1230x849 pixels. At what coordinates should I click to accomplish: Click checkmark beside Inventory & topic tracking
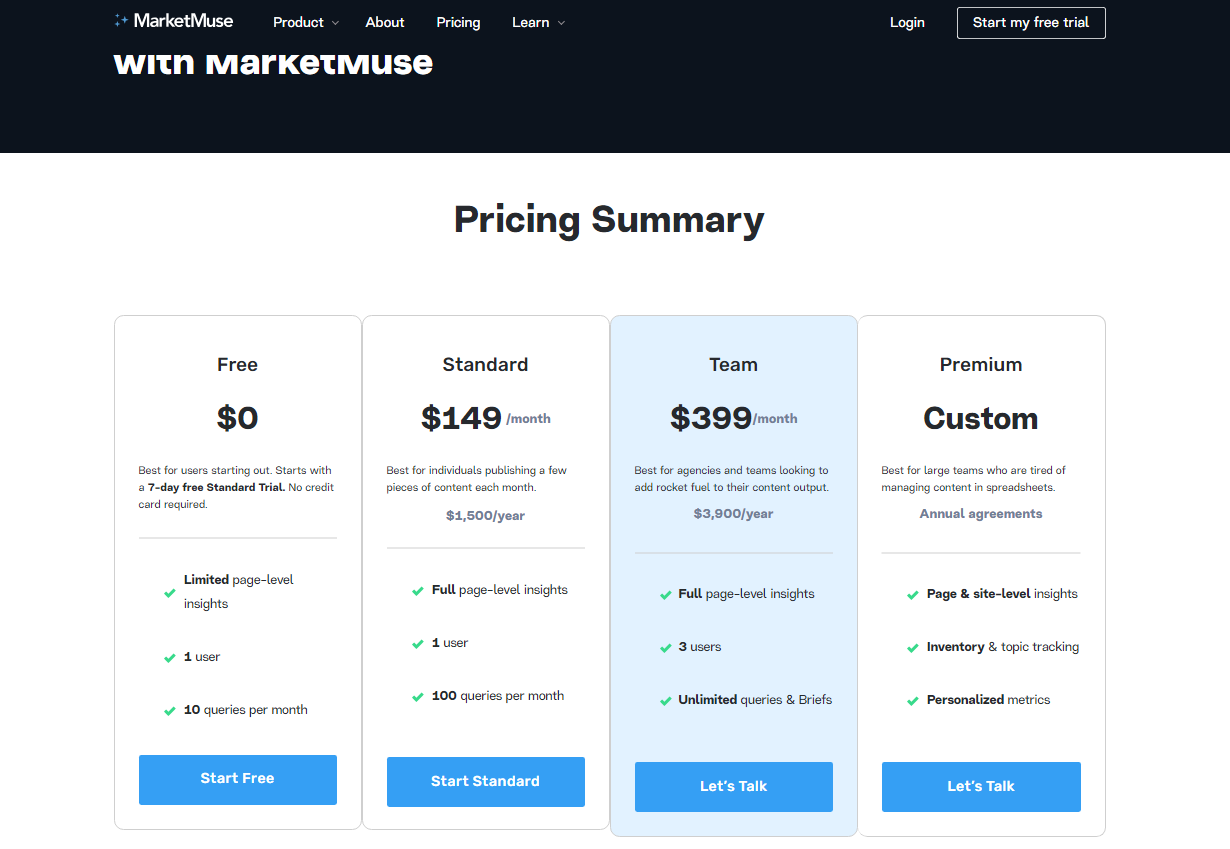click(913, 648)
